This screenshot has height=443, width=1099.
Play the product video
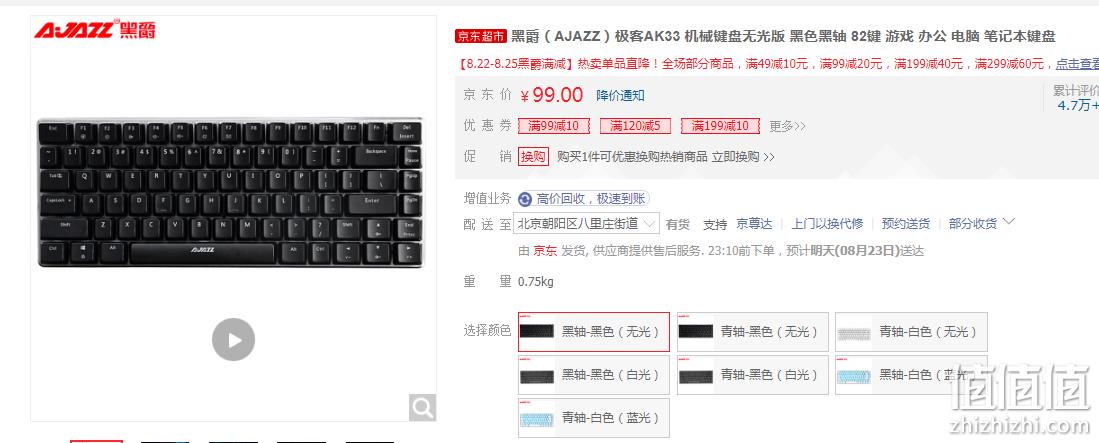pos(233,339)
